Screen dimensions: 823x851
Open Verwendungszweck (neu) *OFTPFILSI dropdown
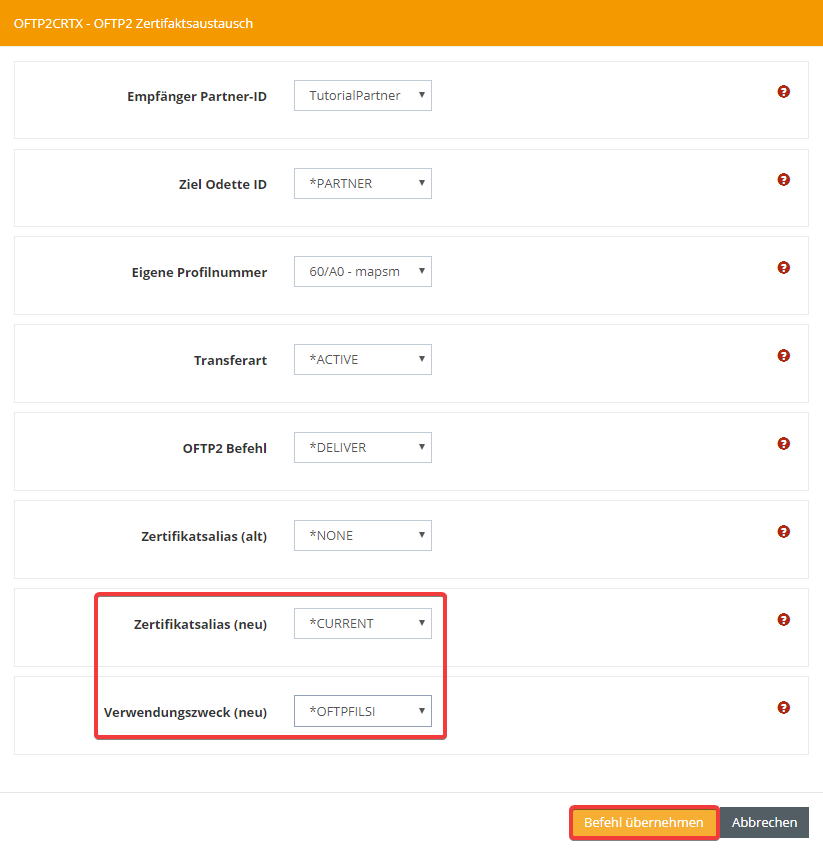[x=362, y=712]
